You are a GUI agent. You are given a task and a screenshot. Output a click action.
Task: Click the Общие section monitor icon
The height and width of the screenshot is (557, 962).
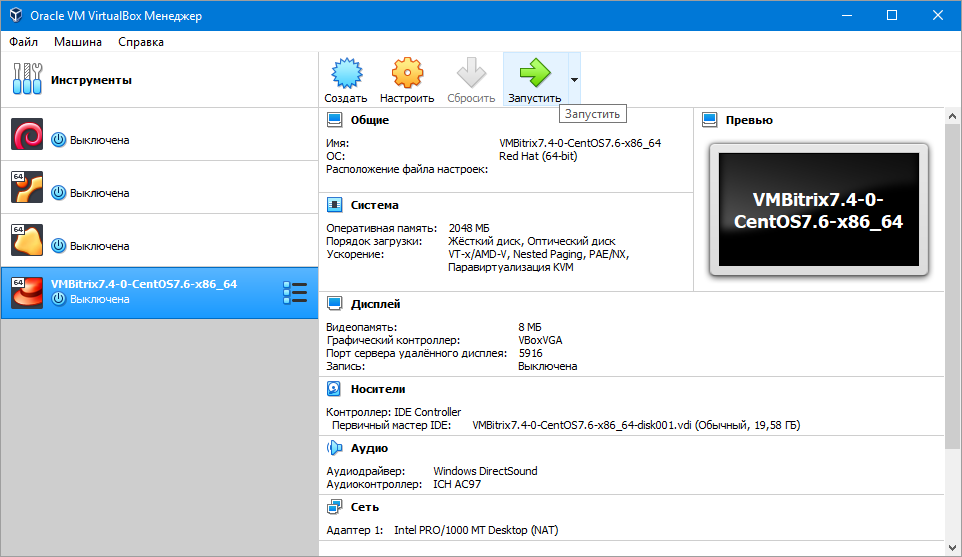tap(335, 120)
